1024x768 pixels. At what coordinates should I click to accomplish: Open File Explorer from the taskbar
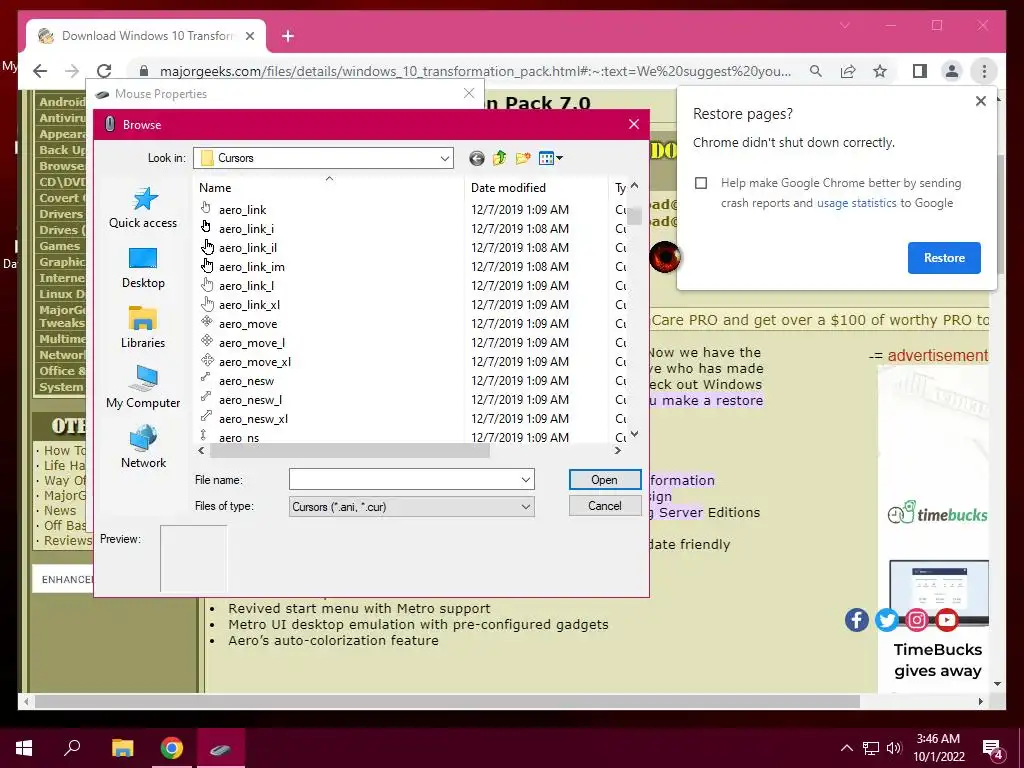click(122, 748)
